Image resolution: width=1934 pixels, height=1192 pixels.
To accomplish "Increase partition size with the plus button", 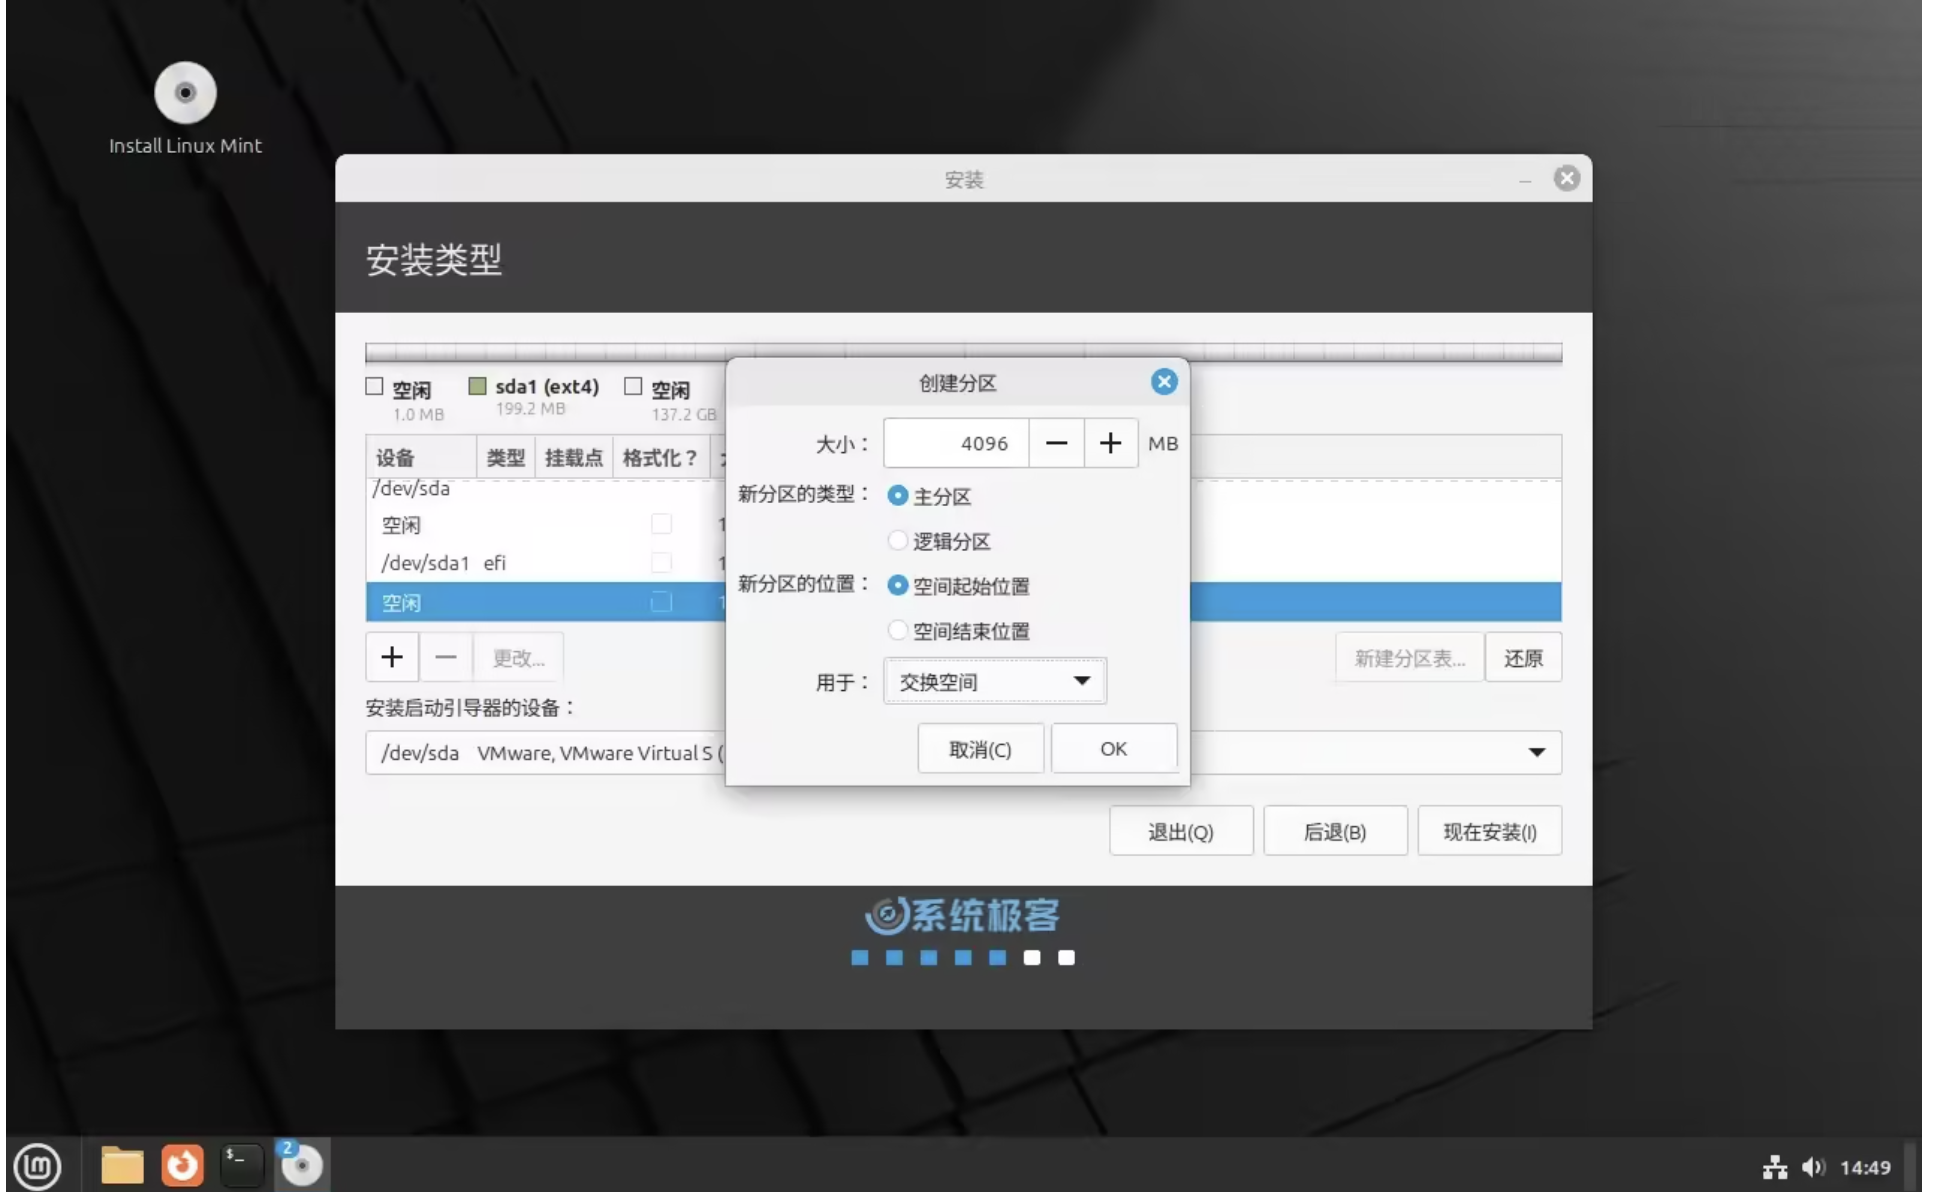I will point(1110,443).
